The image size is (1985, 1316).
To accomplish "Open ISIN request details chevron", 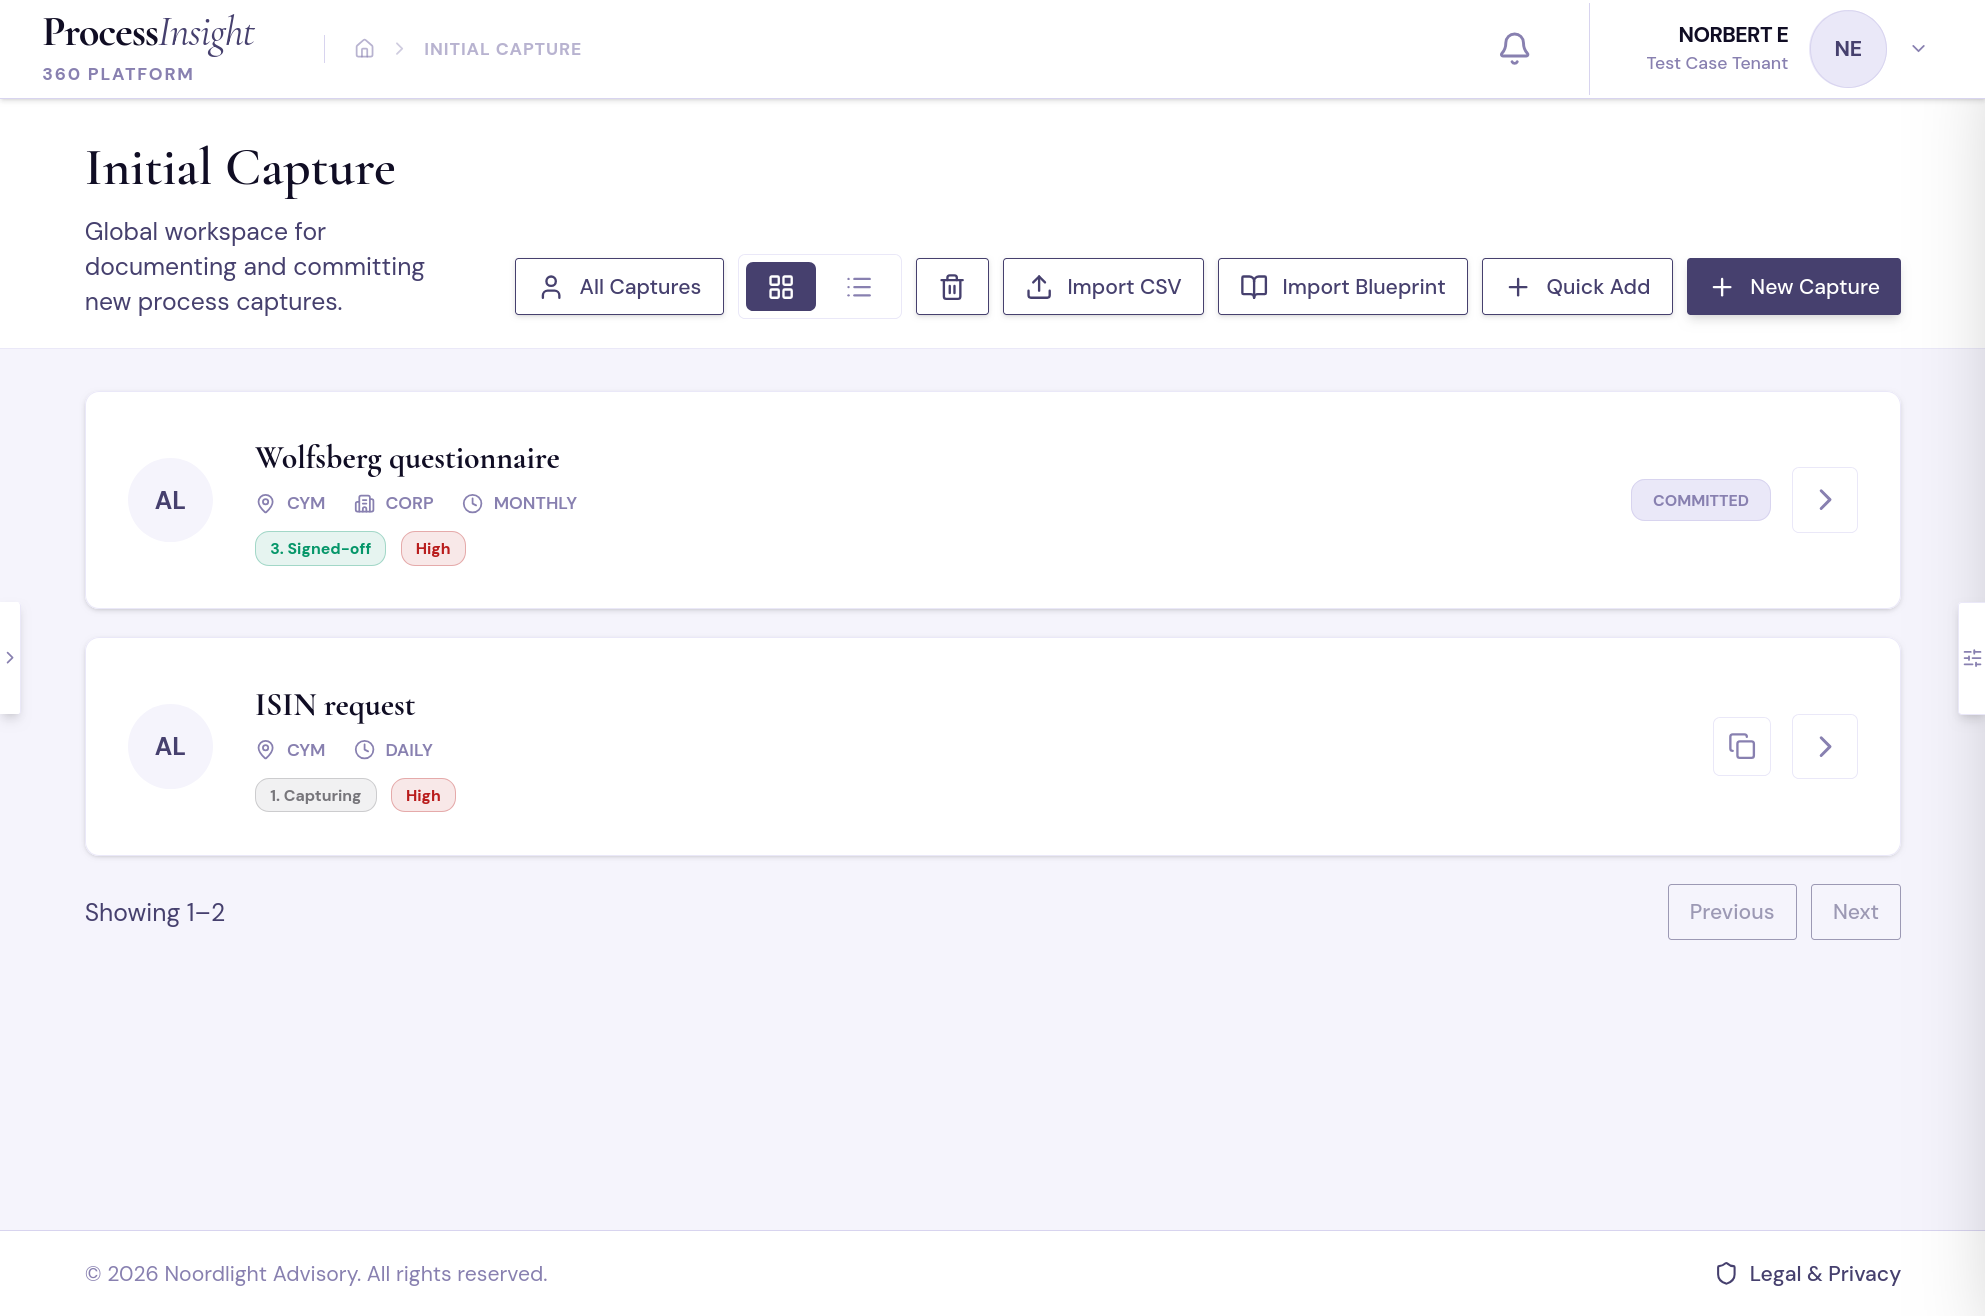I will point(1824,746).
